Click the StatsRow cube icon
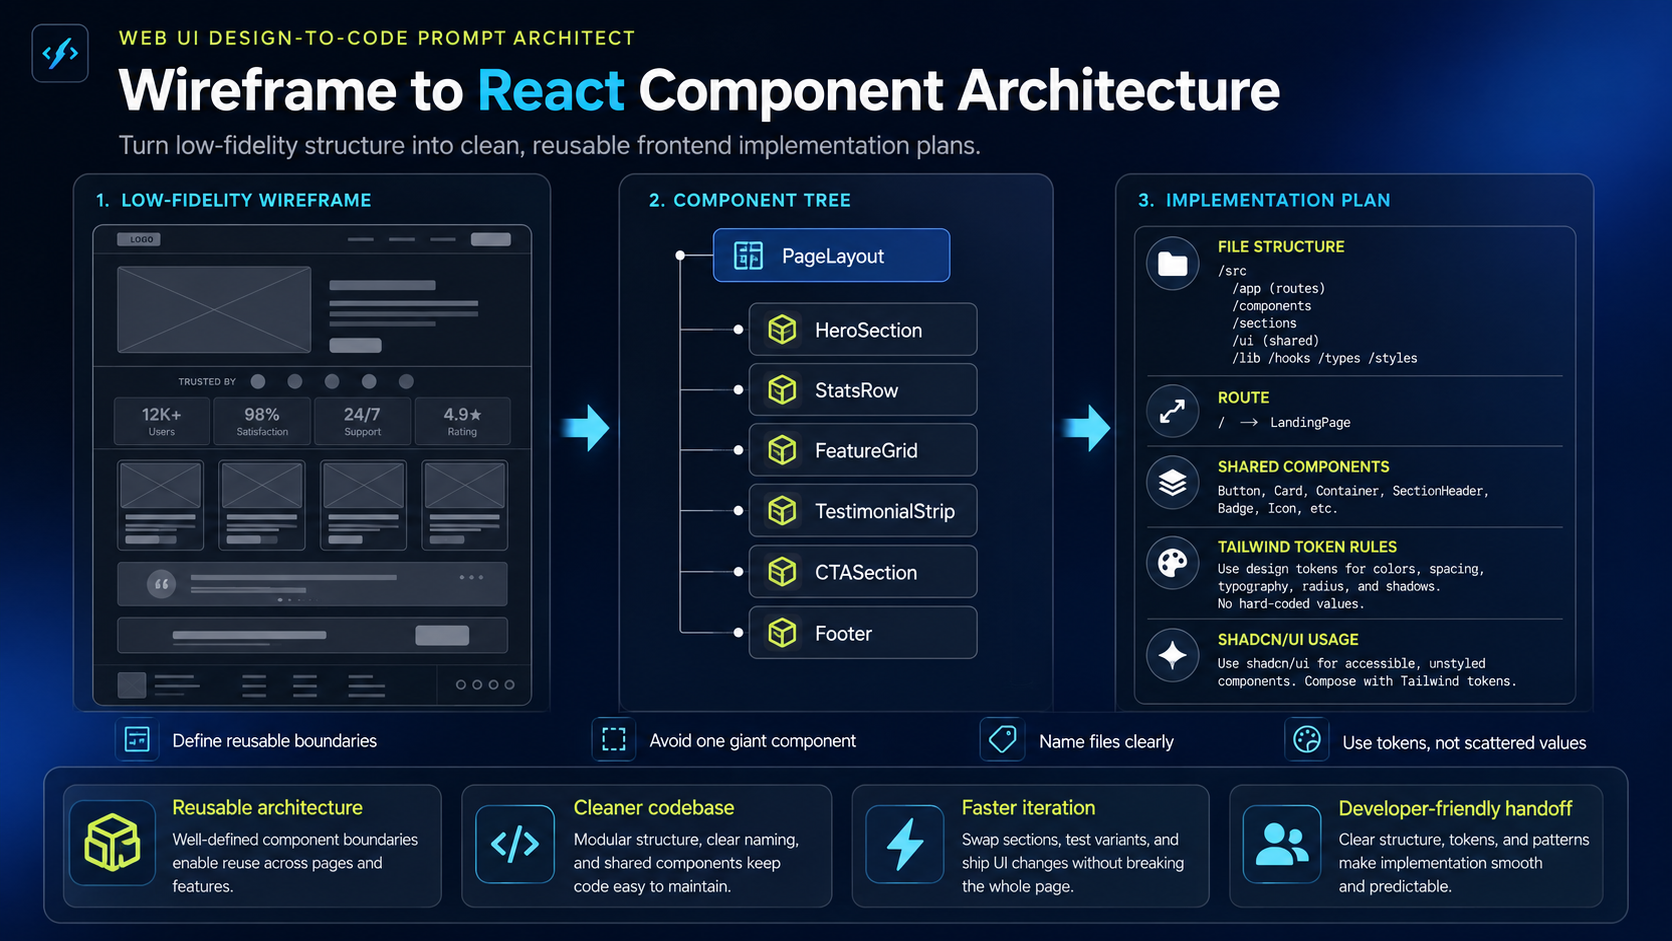Viewport: 1672px width, 941px height. tap(782, 390)
